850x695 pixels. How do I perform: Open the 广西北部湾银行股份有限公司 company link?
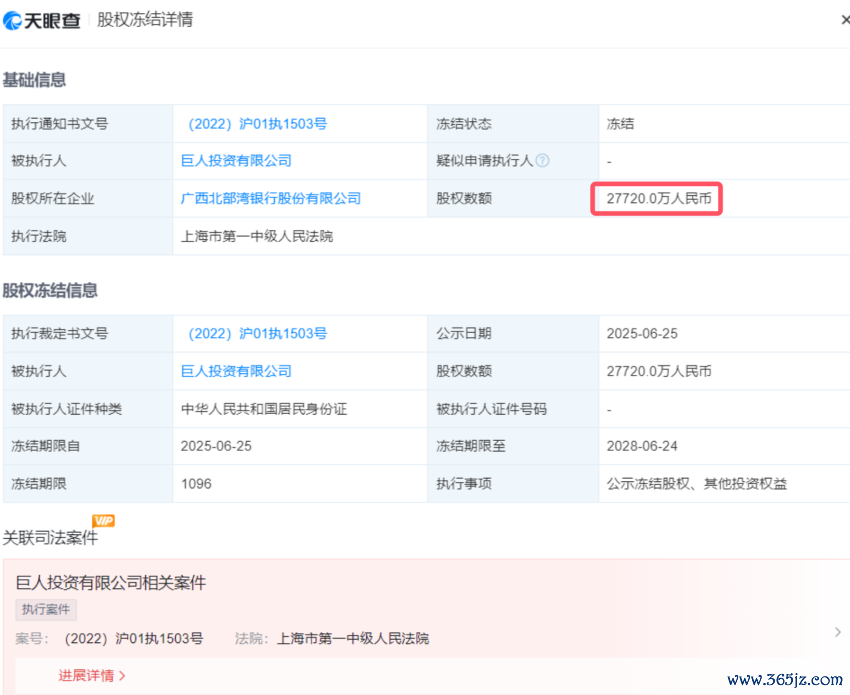pos(271,198)
